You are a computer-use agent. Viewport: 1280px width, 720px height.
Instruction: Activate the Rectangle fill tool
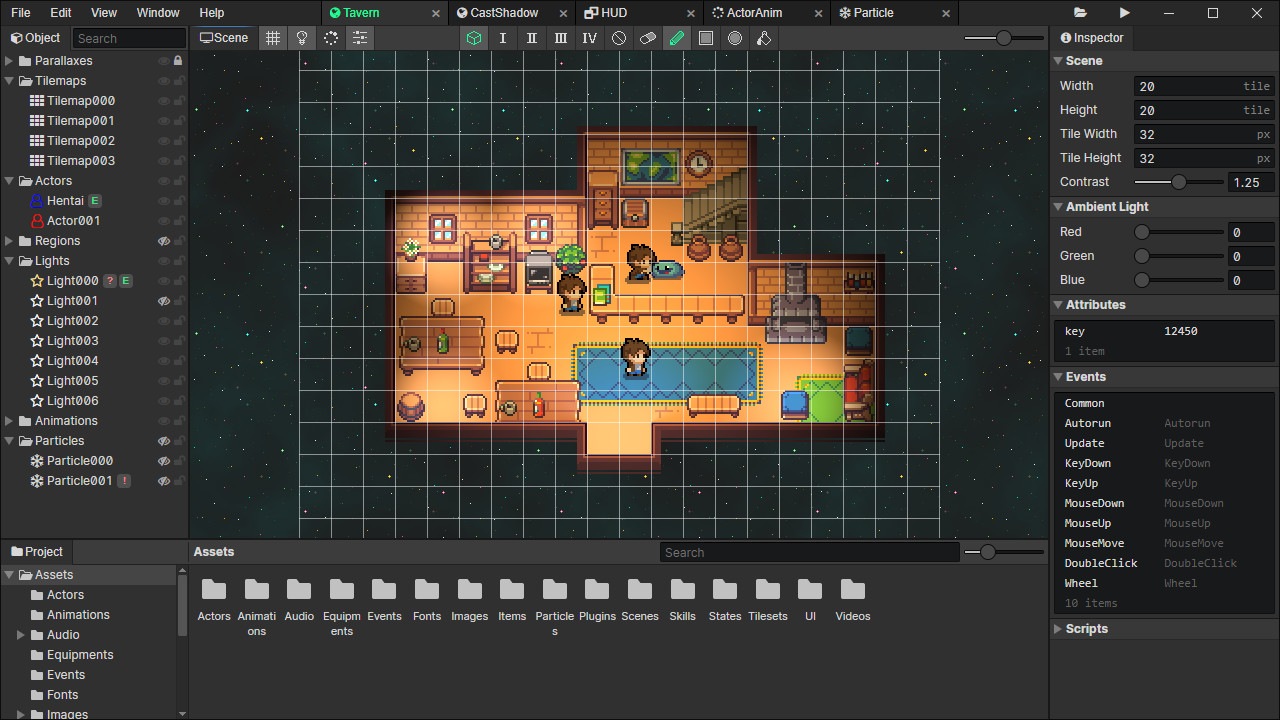pos(706,38)
